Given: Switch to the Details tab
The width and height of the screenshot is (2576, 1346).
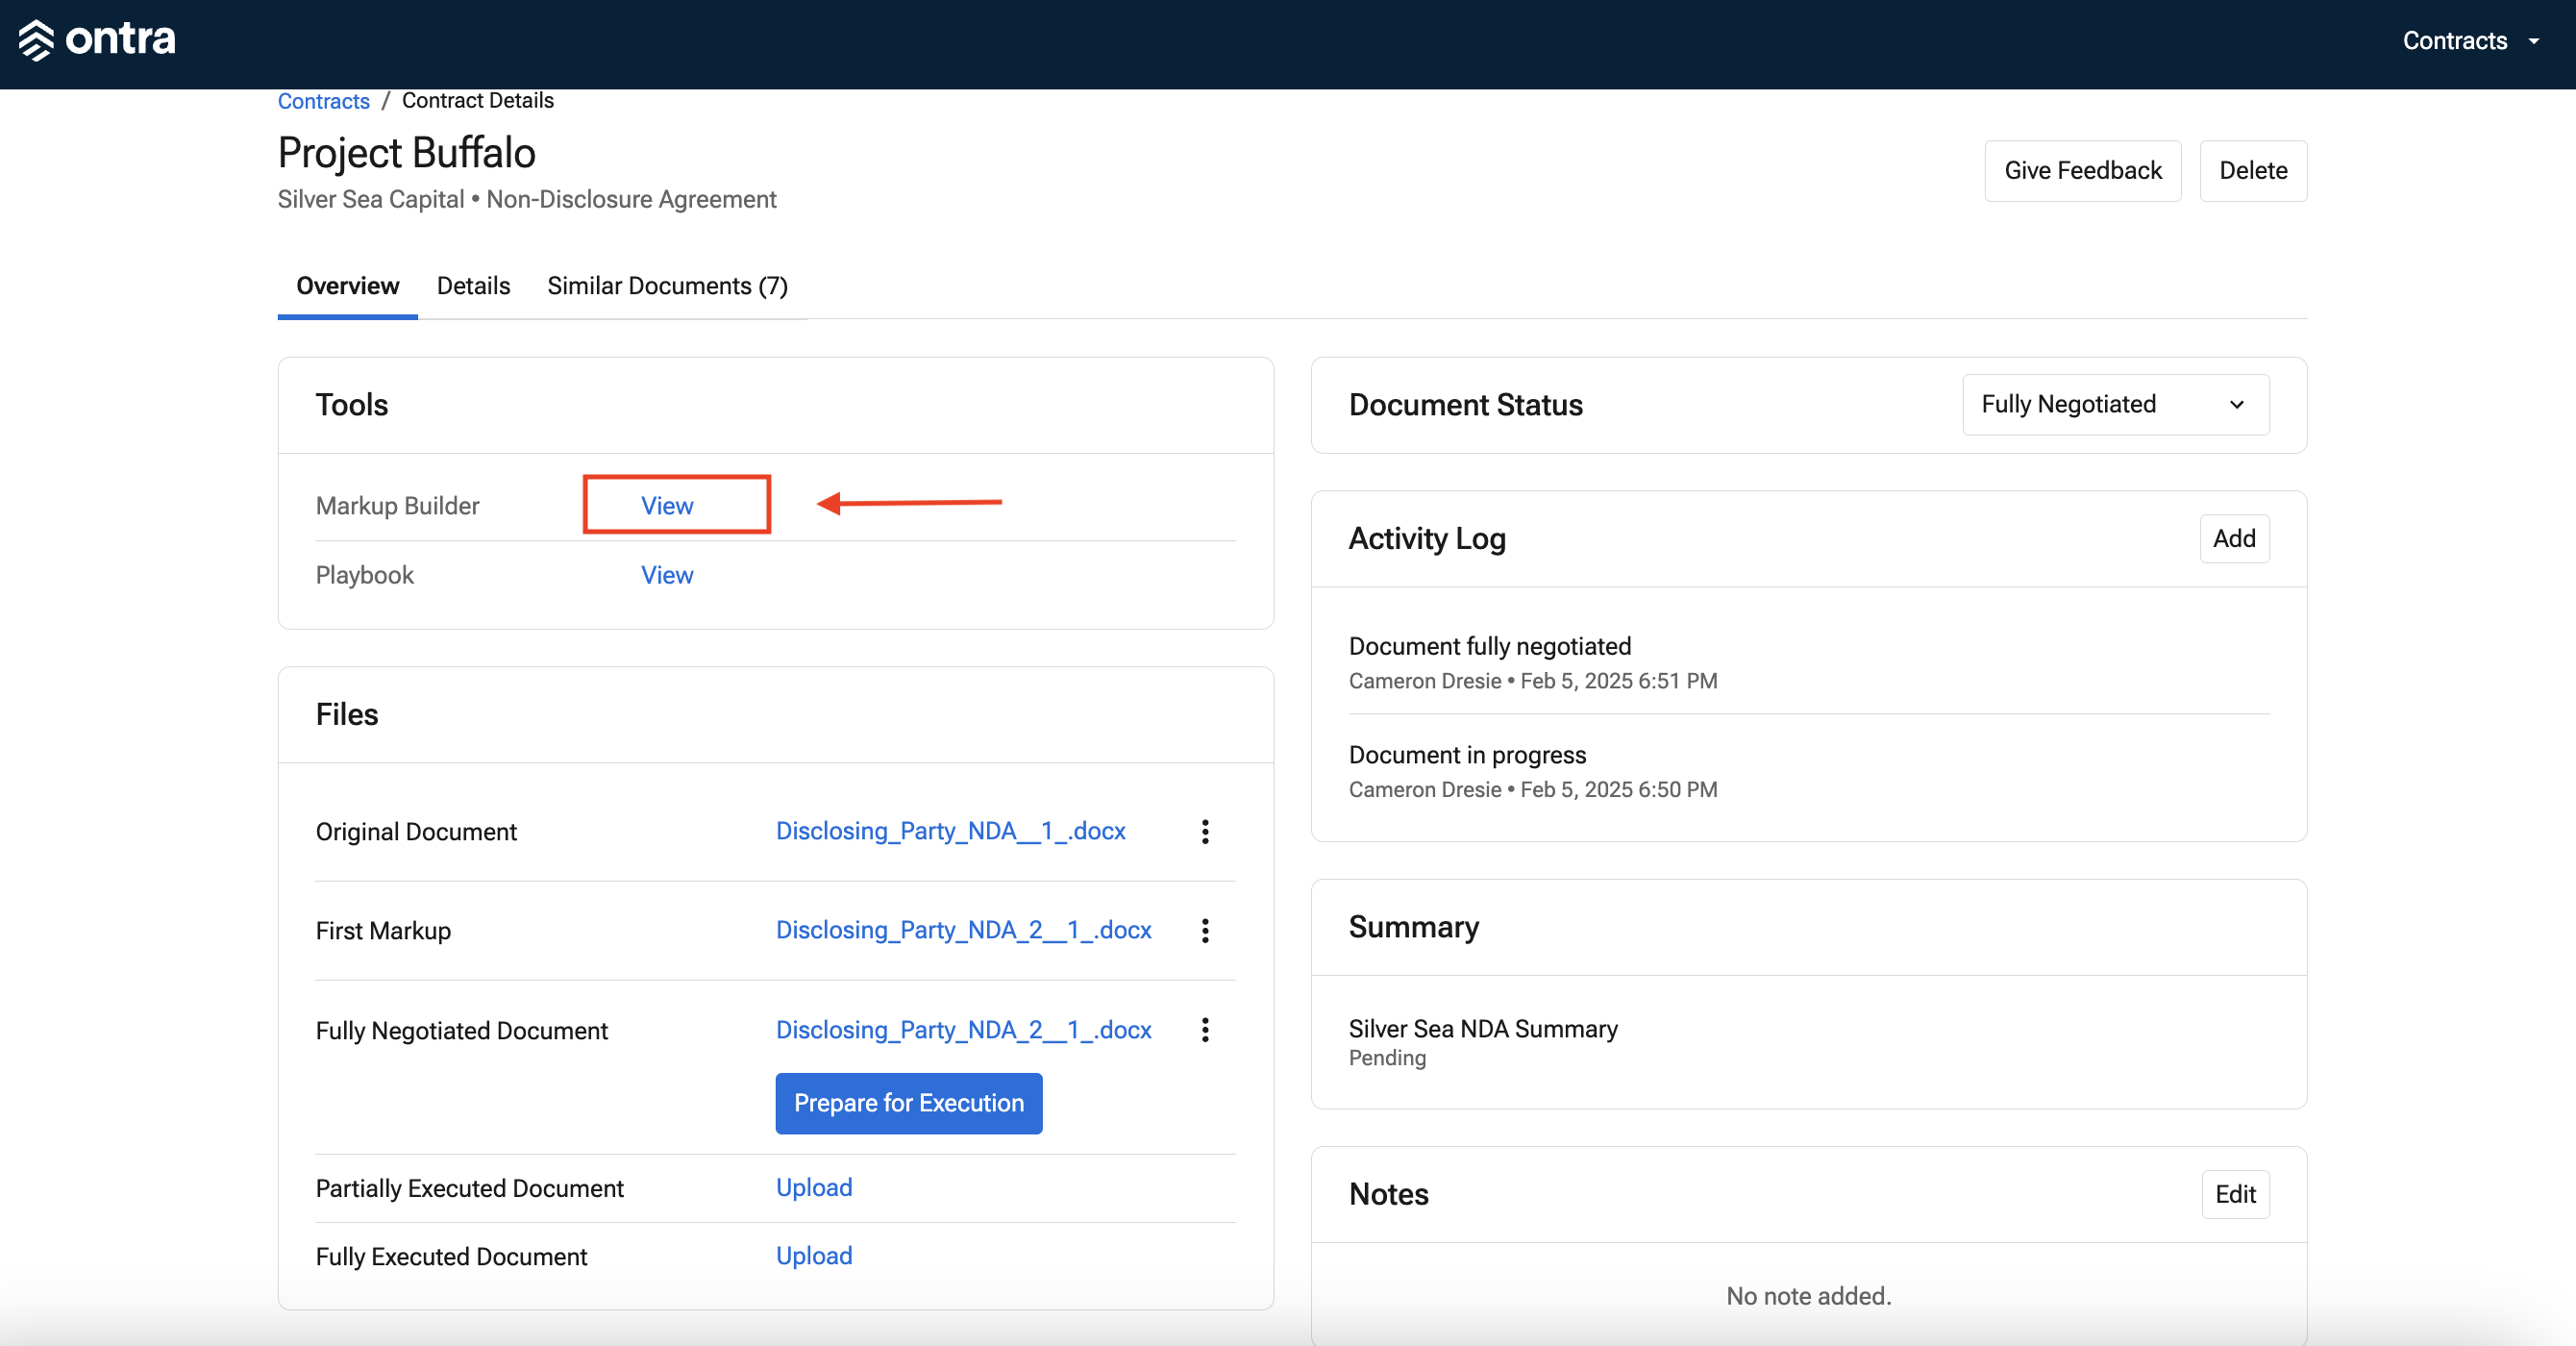Looking at the screenshot, I should click(473, 286).
